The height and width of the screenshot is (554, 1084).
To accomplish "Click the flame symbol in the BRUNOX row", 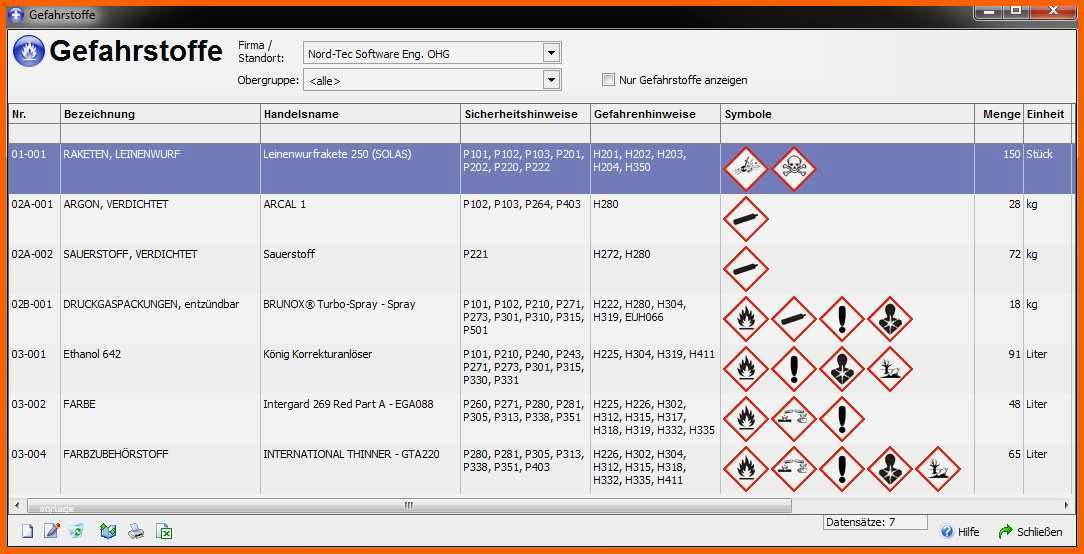I will (x=745, y=319).
